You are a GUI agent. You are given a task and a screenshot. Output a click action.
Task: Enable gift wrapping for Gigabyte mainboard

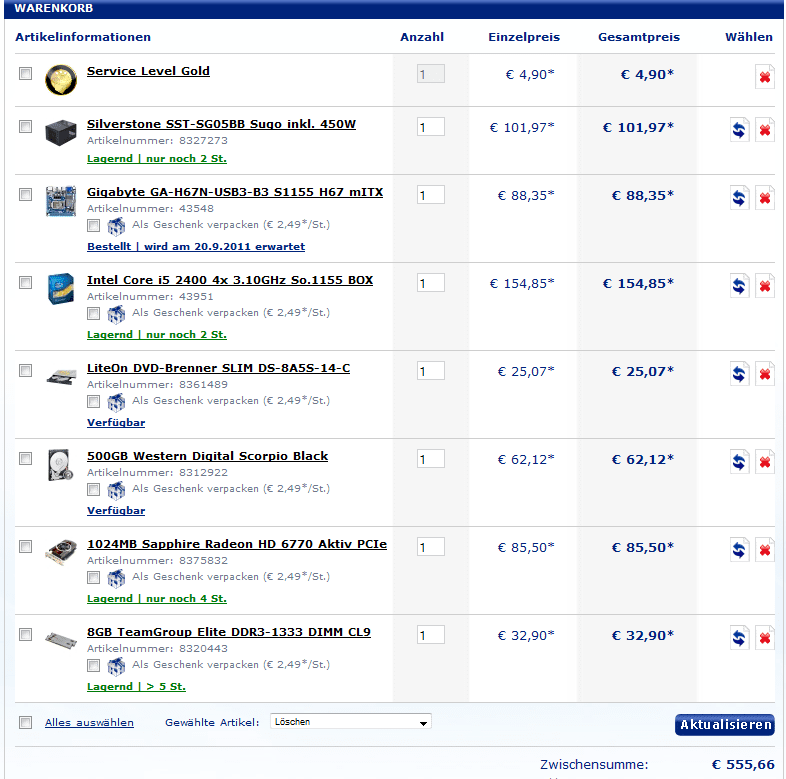[93, 226]
